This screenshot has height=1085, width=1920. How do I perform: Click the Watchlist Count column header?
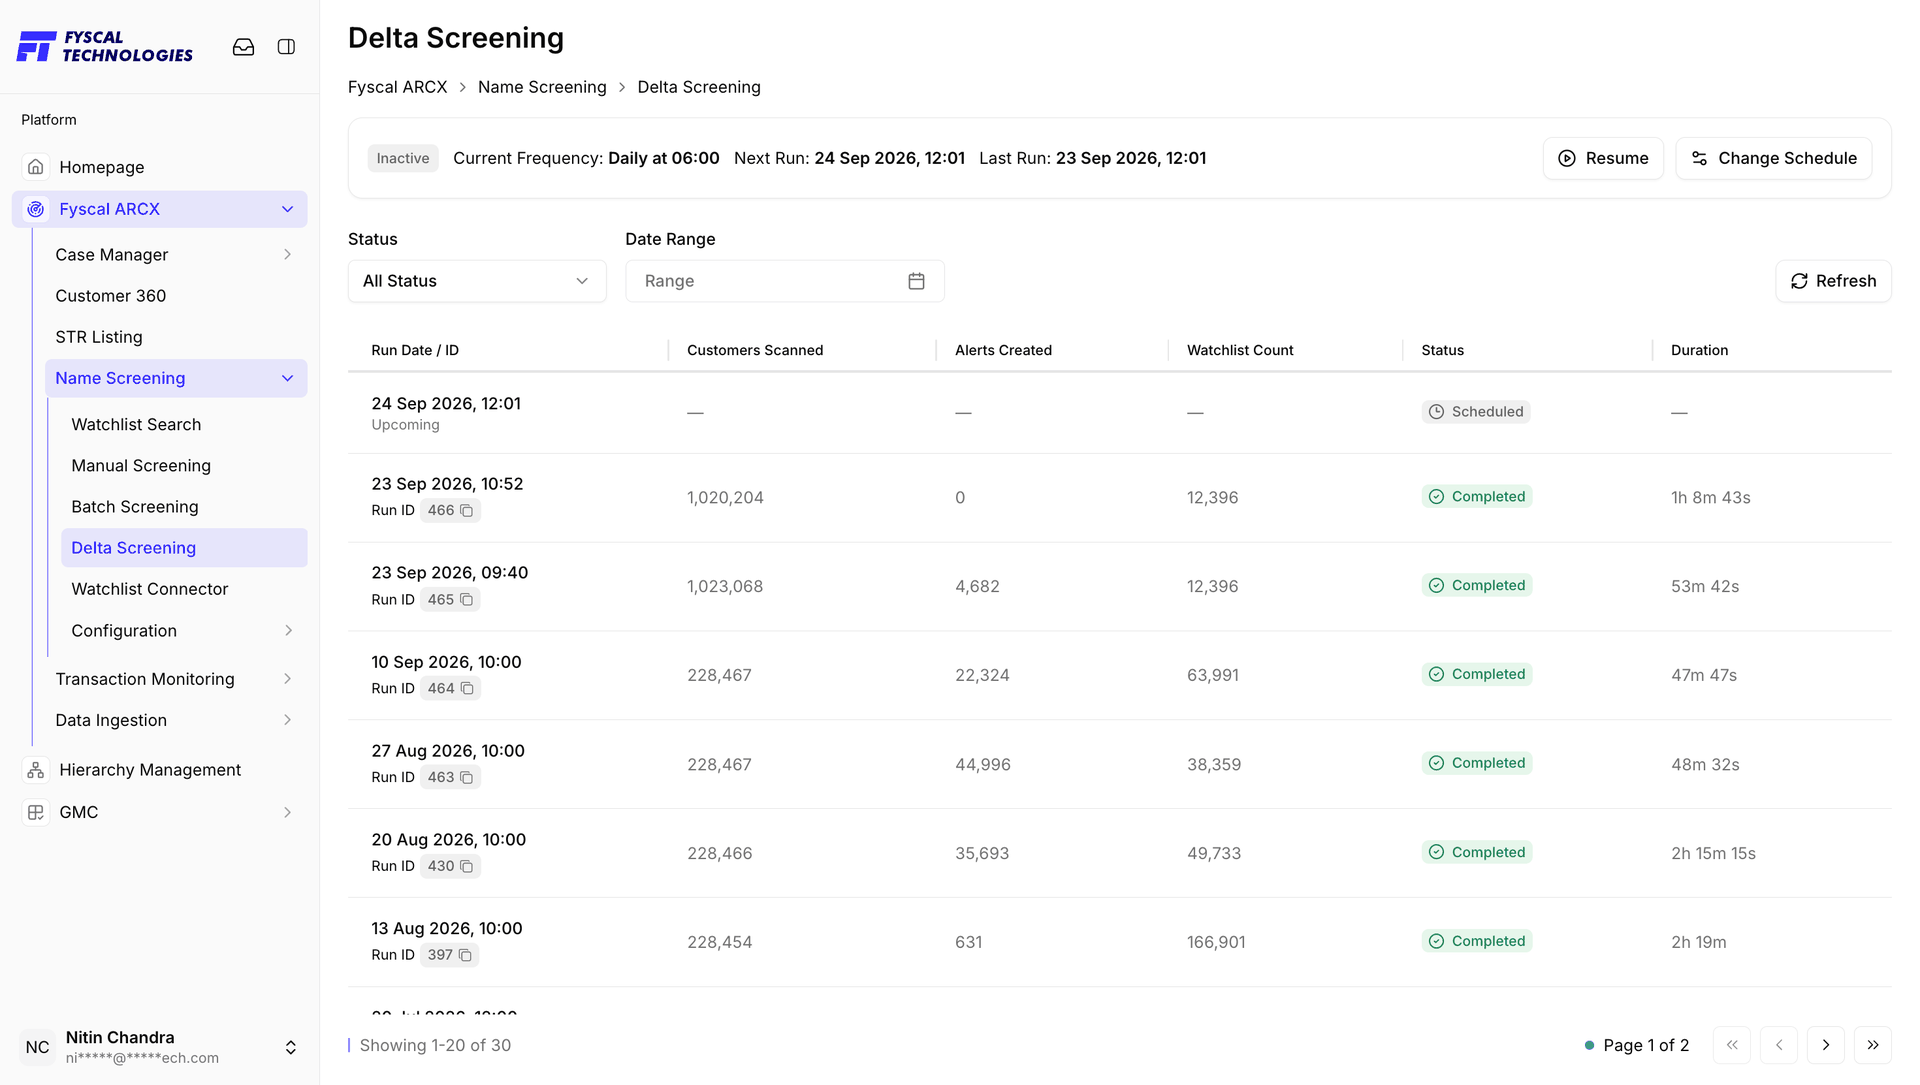[x=1240, y=350]
